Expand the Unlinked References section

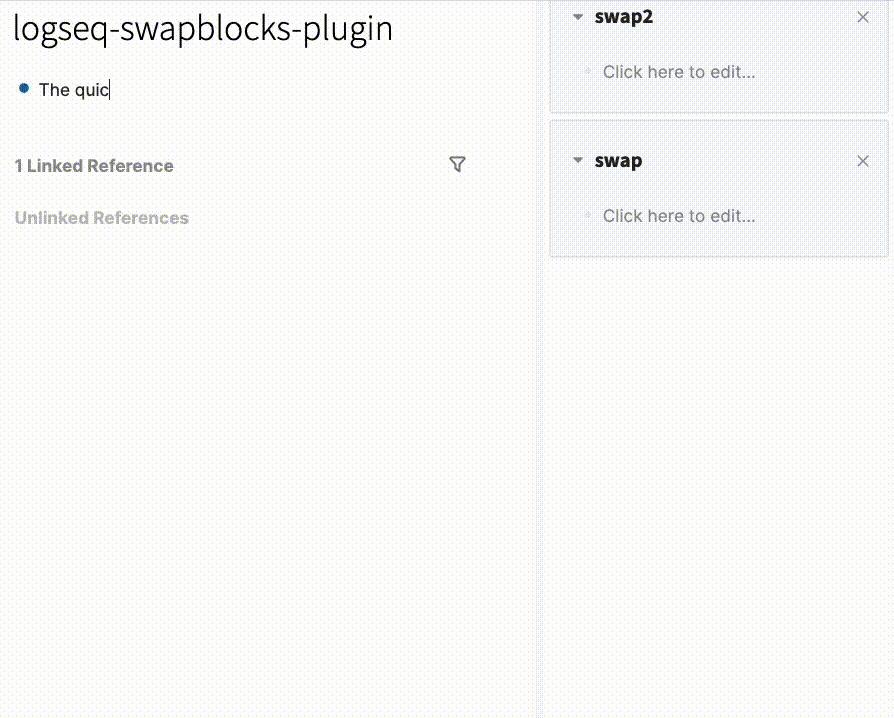click(102, 218)
